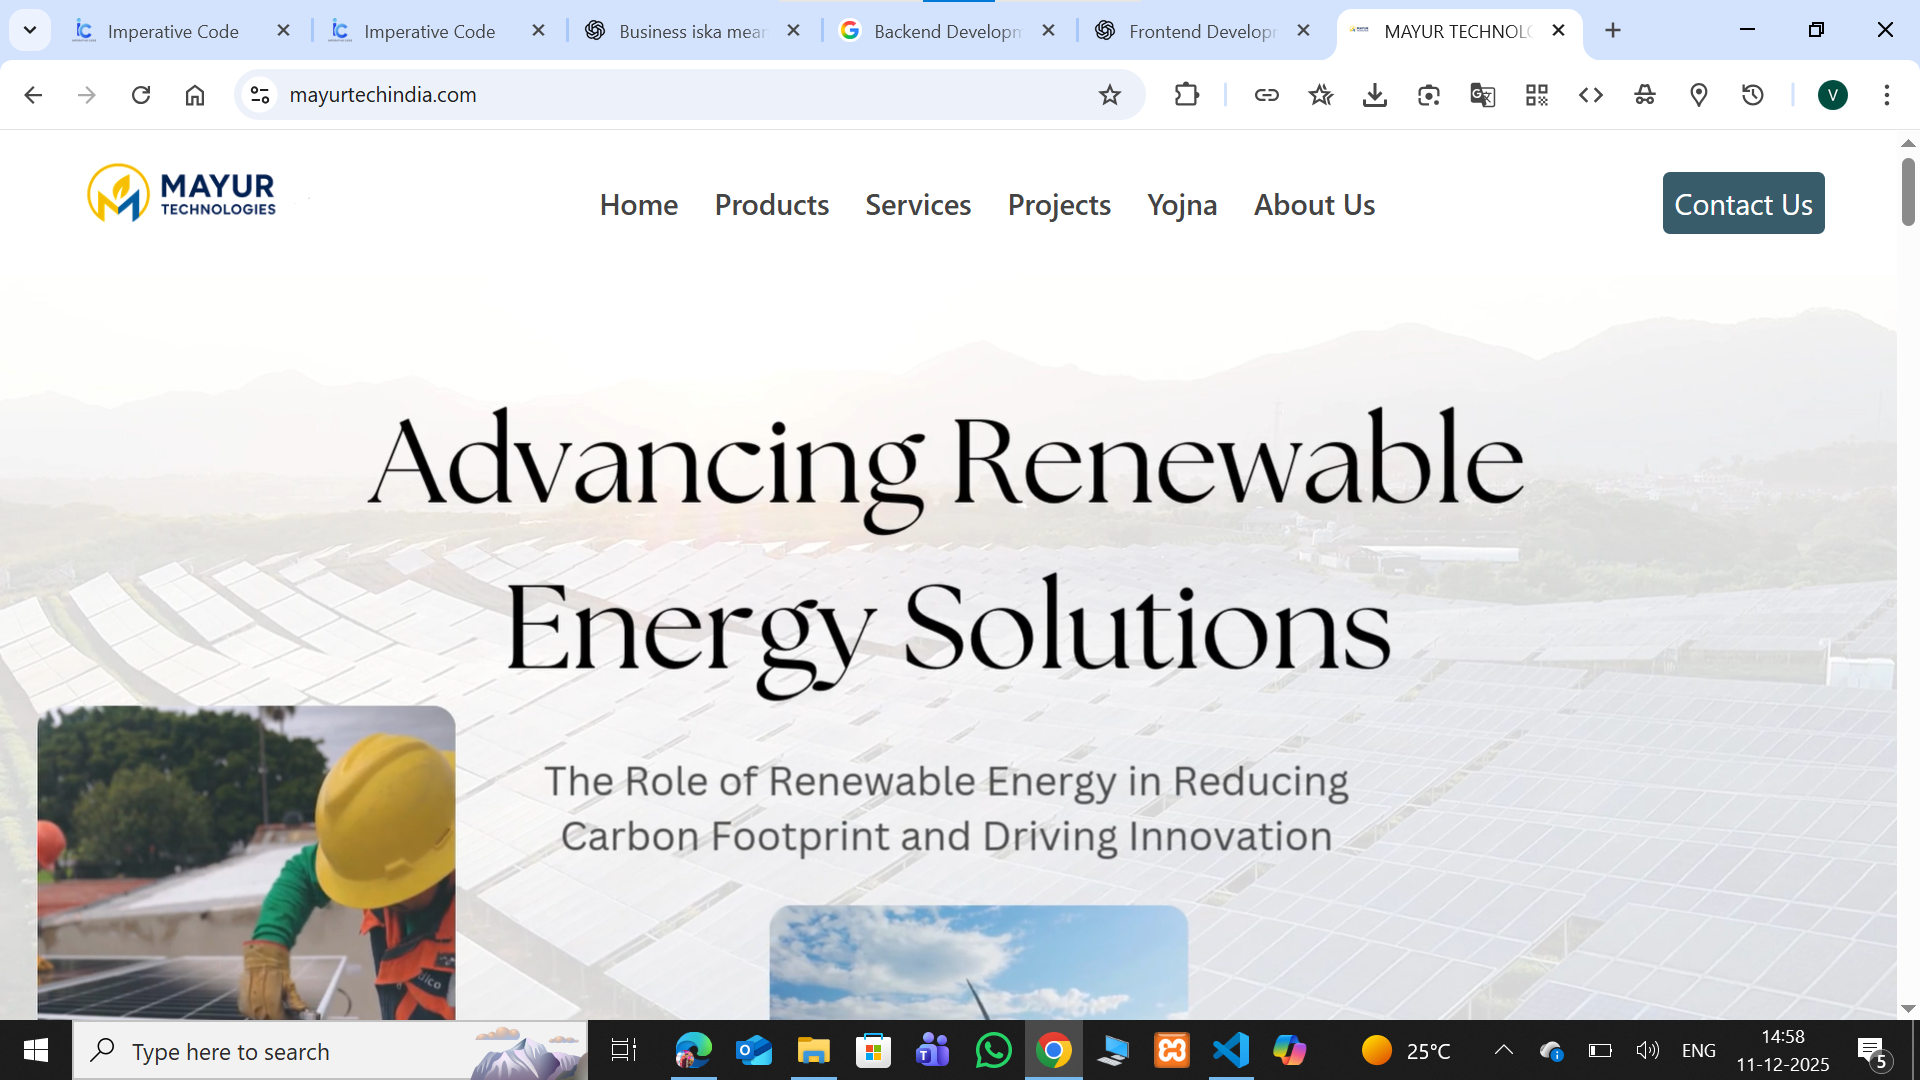
Task: Open the Downloads icon
Action: coord(1375,95)
